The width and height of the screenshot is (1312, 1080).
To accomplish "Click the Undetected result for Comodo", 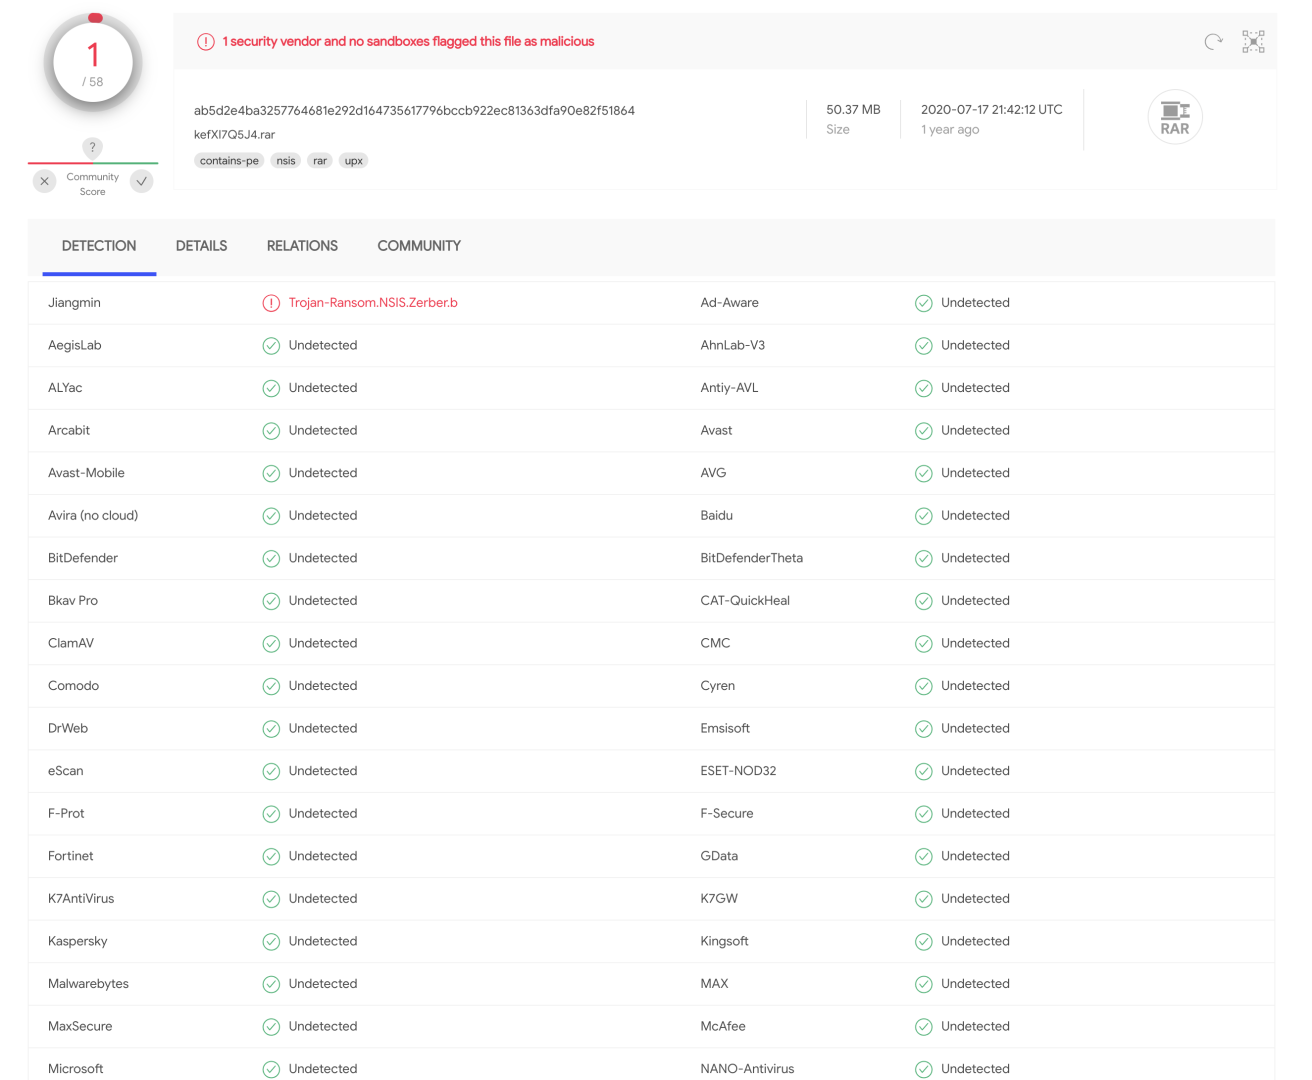I will click(x=323, y=686).
